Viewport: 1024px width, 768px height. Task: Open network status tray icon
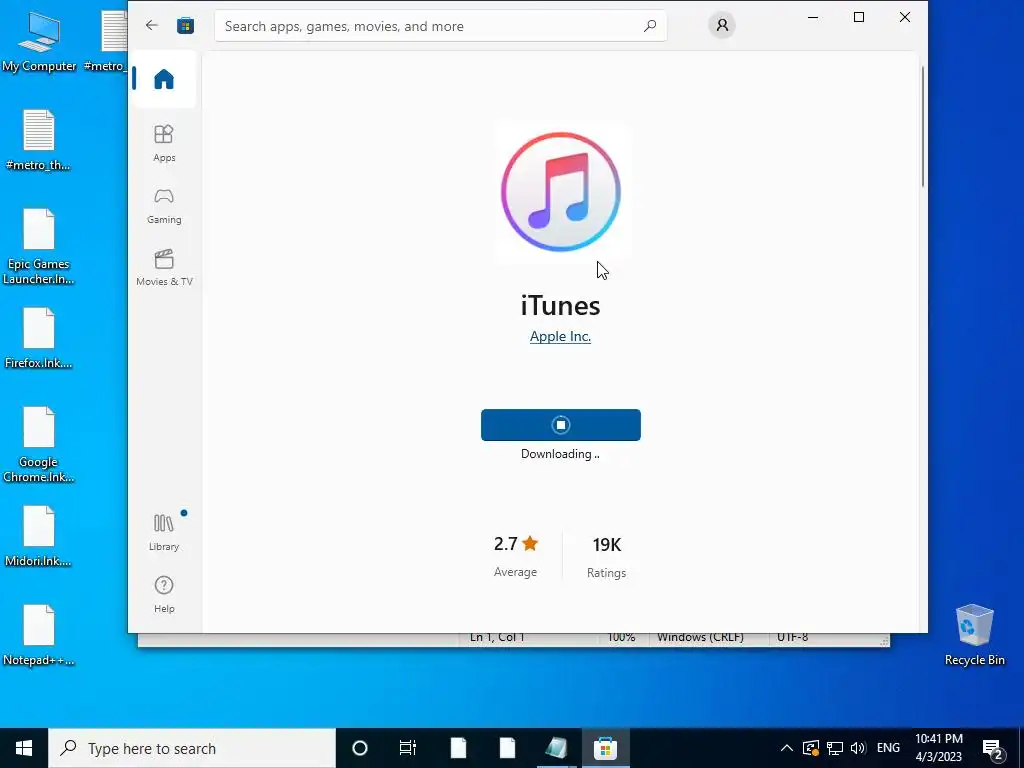(835, 748)
